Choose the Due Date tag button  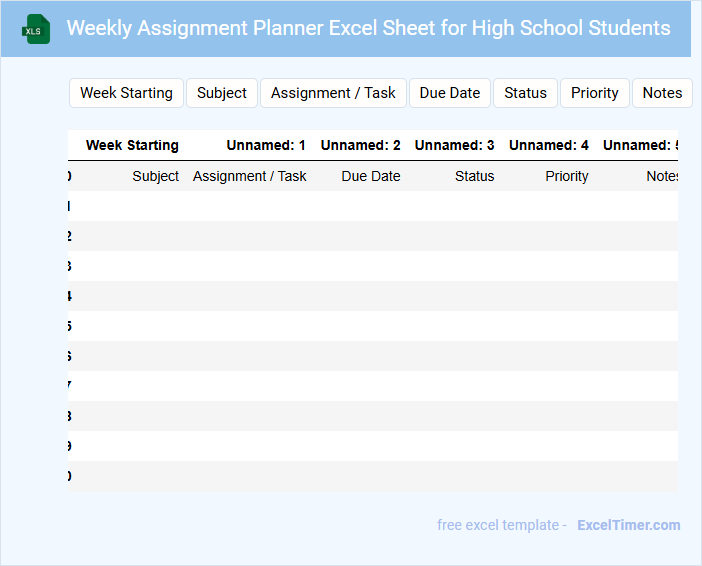pyautogui.click(x=450, y=93)
